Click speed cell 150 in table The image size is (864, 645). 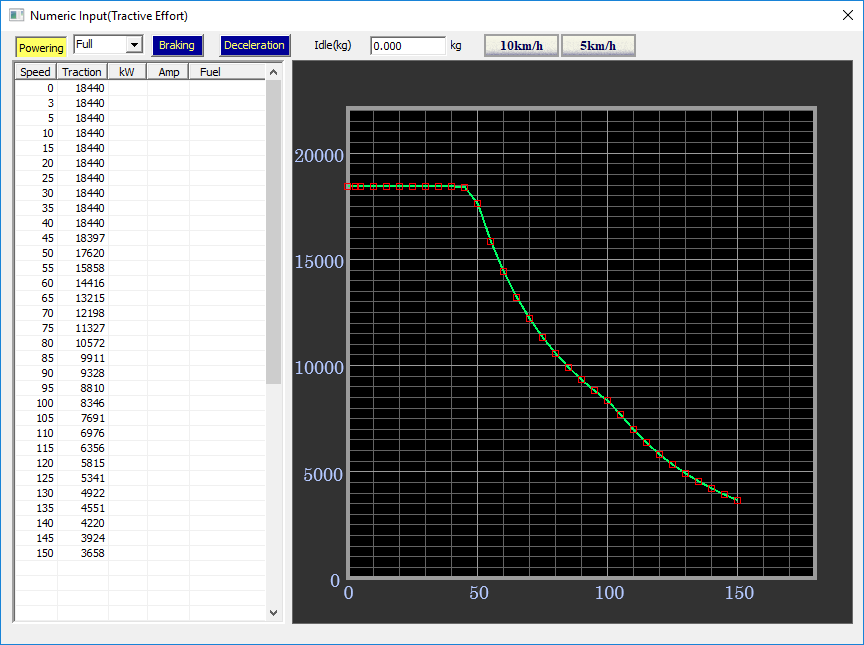[36, 553]
